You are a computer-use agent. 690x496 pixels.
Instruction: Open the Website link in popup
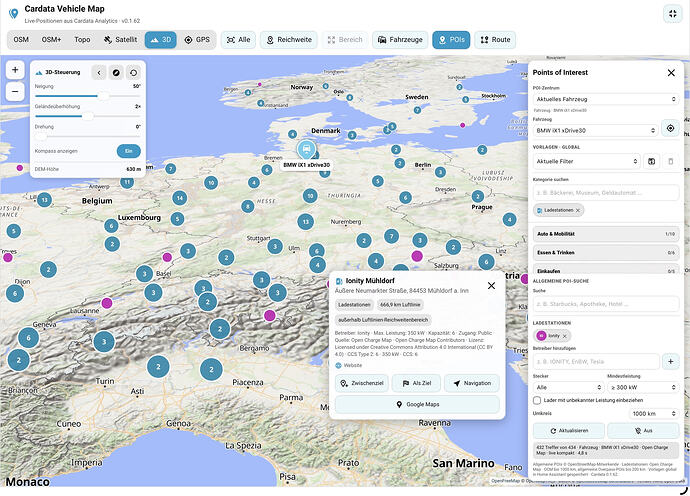[x=349, y=365]
